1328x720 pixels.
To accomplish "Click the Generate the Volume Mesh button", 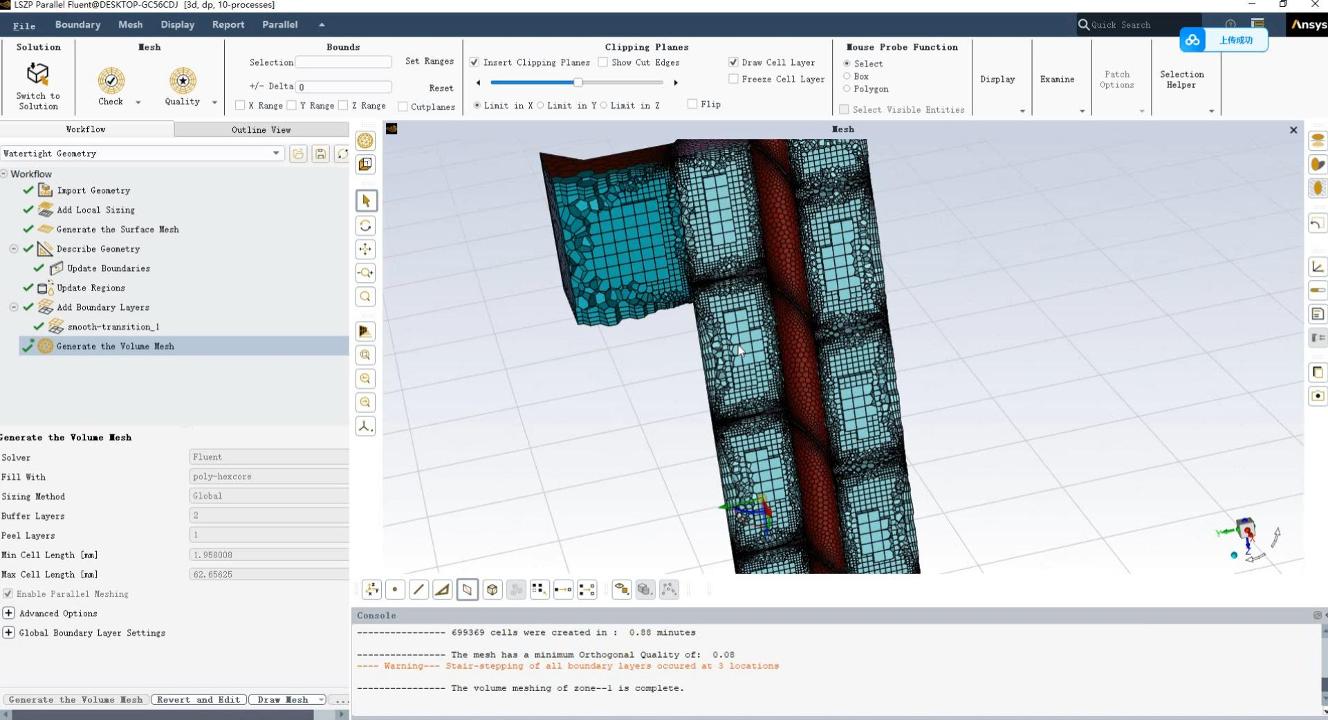I will click(76, 700).
